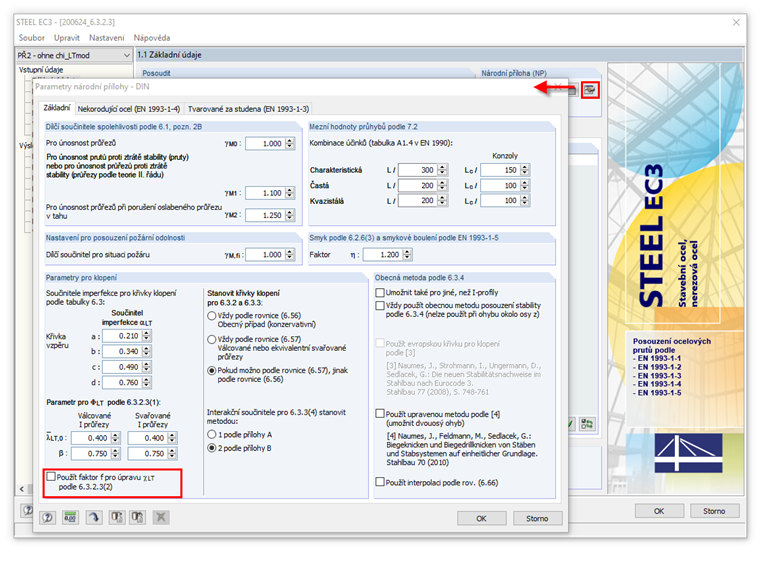The height and width of the screenshot is (570, 760).
Task: Click the left scroll arrow in navigator pane
Action: click(x=22, y=489)
